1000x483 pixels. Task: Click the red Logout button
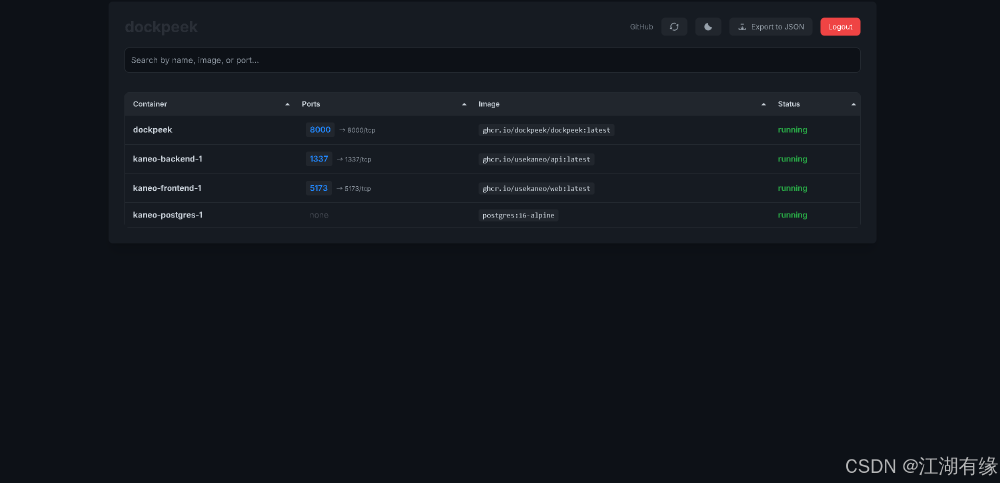(840, 27)
